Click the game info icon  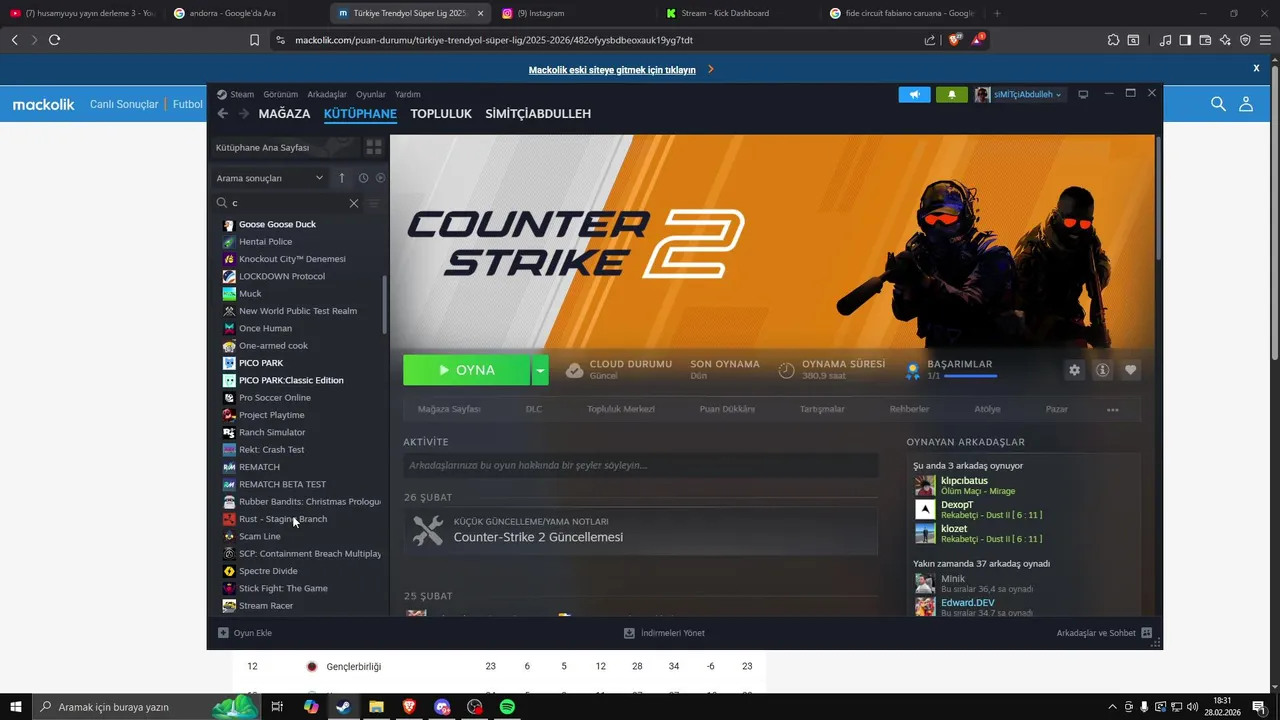(1102, 370)
